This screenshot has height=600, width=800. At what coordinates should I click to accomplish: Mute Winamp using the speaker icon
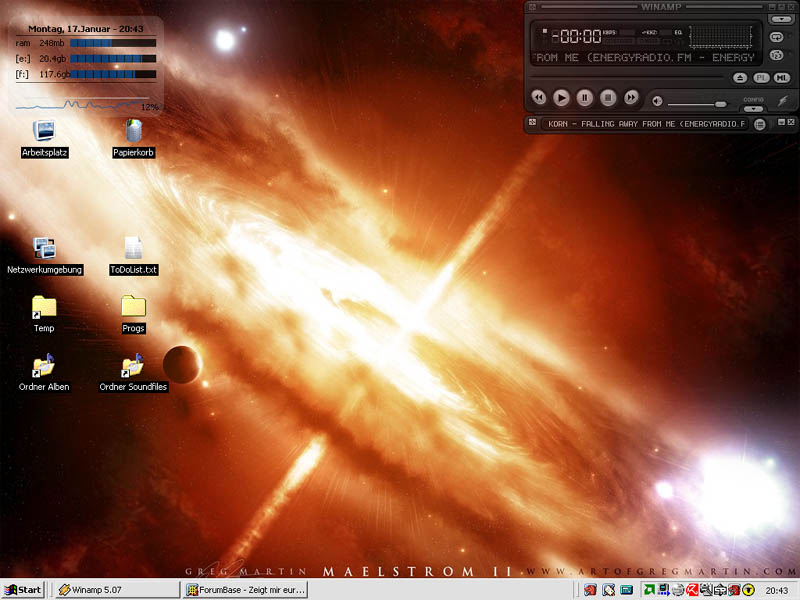657,101
